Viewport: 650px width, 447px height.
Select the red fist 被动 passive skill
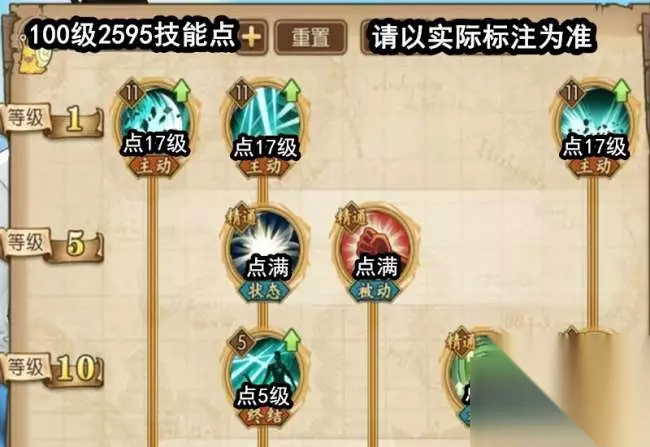[375, 251]
